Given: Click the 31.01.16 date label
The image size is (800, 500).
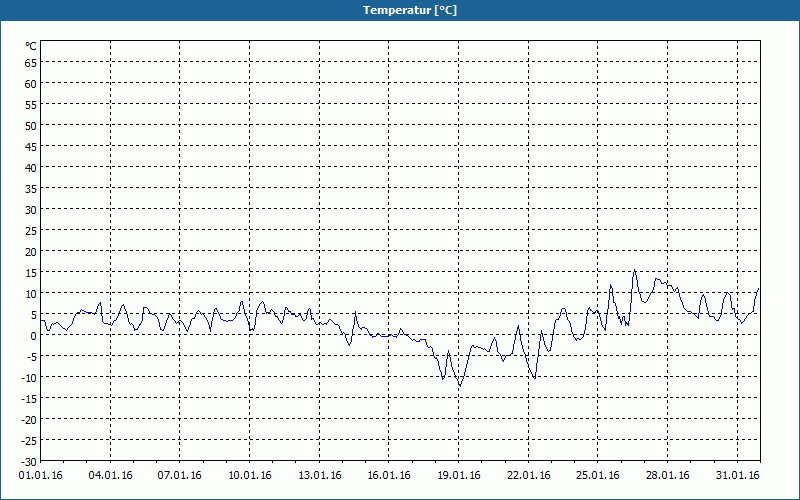Looking at the screenshot, I should [x=737, y=476].
